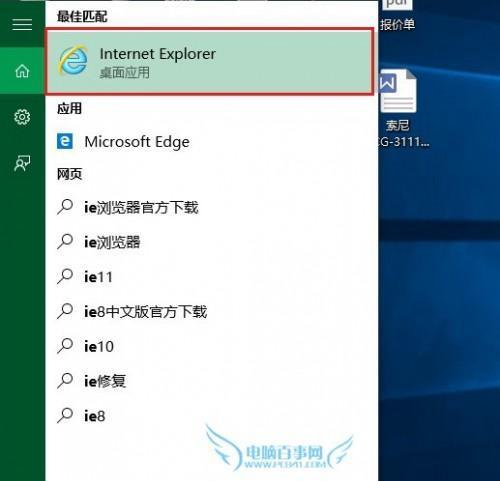500x481 pixels.
Task: Open Settings gear in the search sidebar
Action: (22, 117)
